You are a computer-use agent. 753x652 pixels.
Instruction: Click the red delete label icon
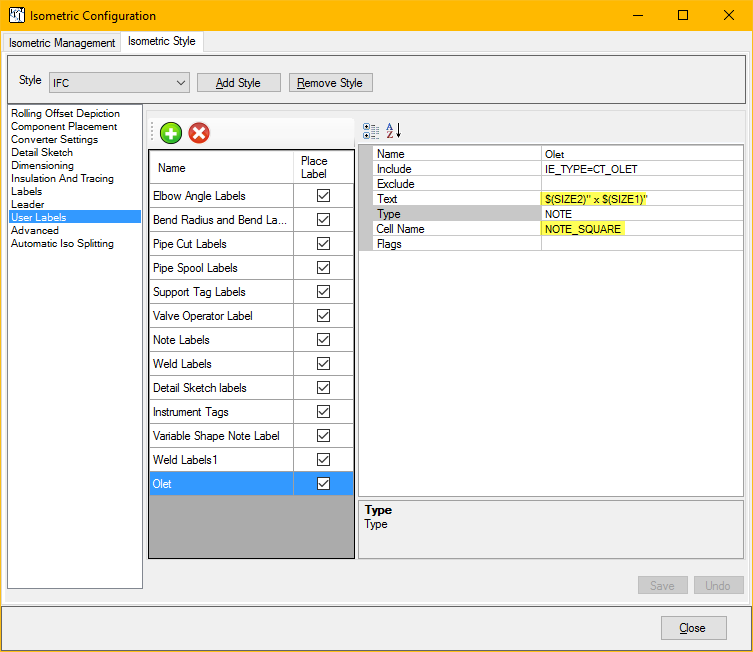point(199,133)
